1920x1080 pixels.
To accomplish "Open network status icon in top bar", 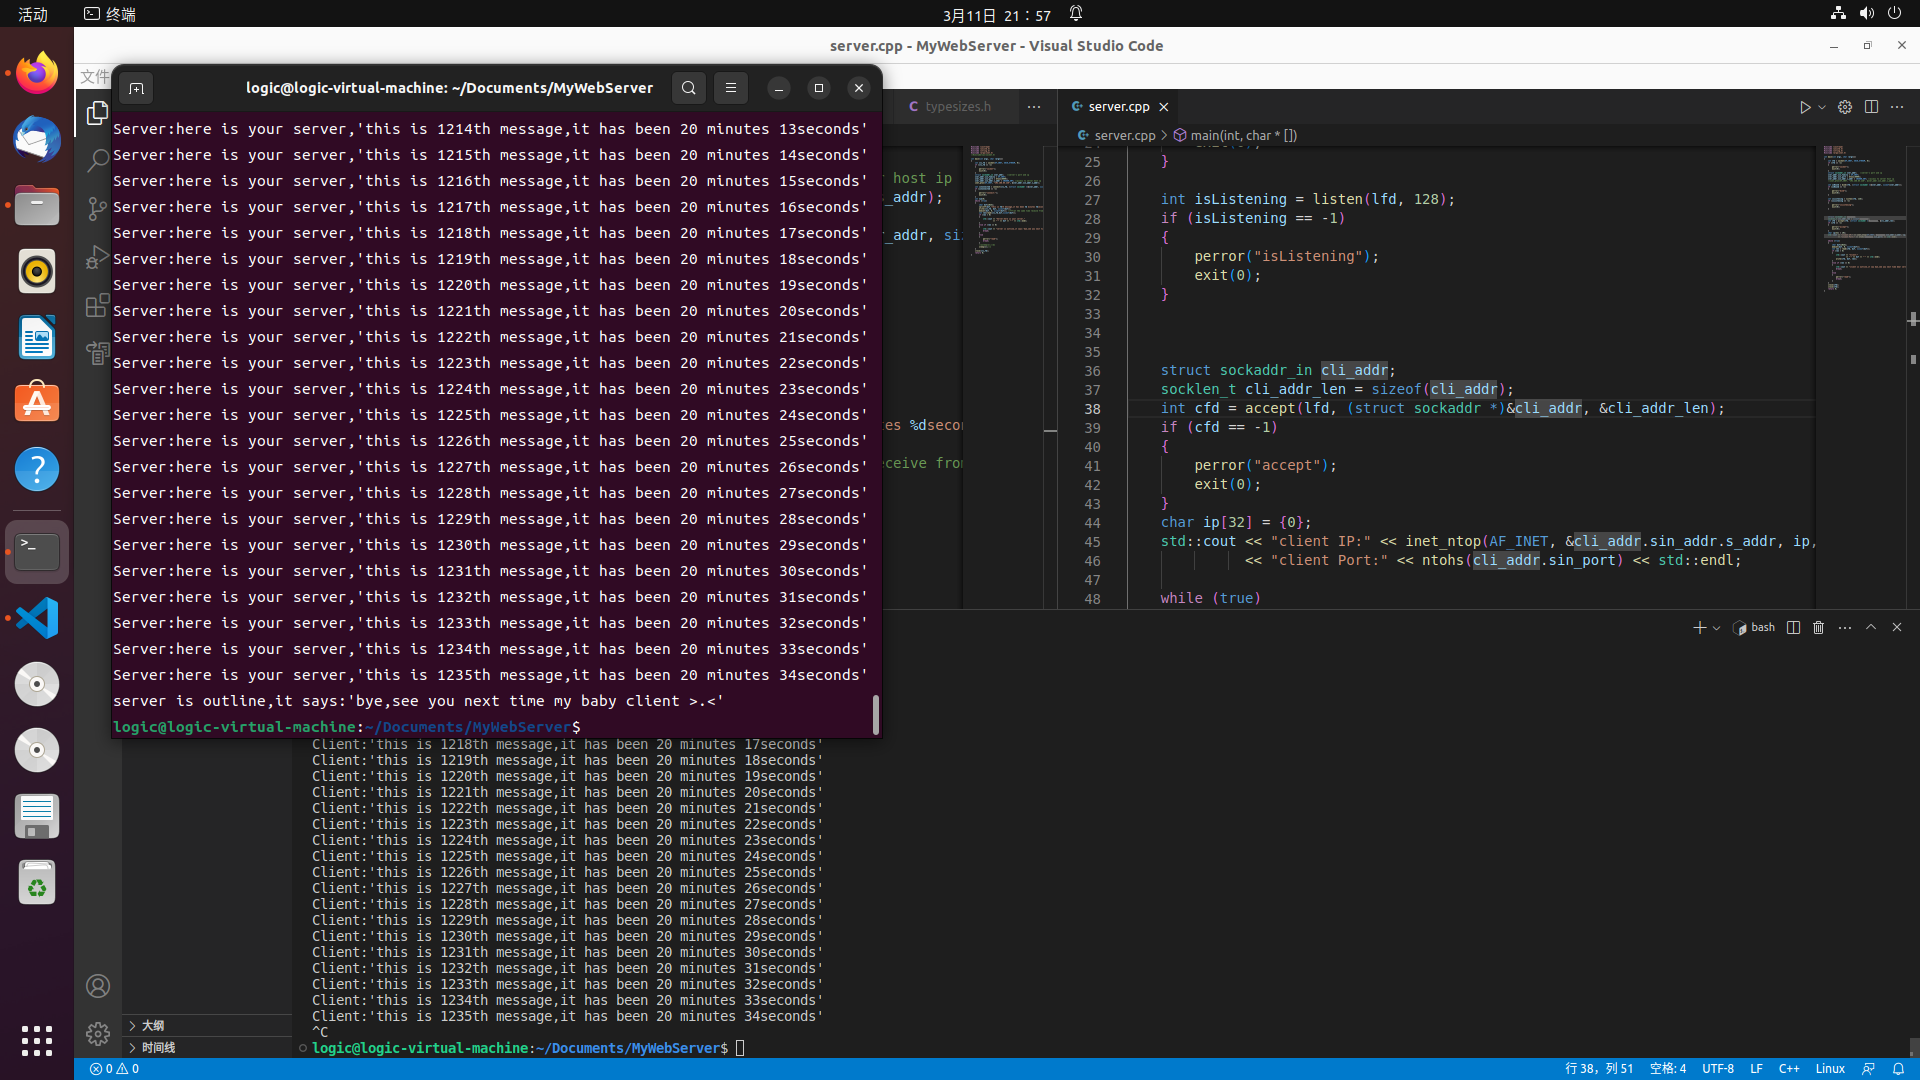I will click(x=1838, y=14).
